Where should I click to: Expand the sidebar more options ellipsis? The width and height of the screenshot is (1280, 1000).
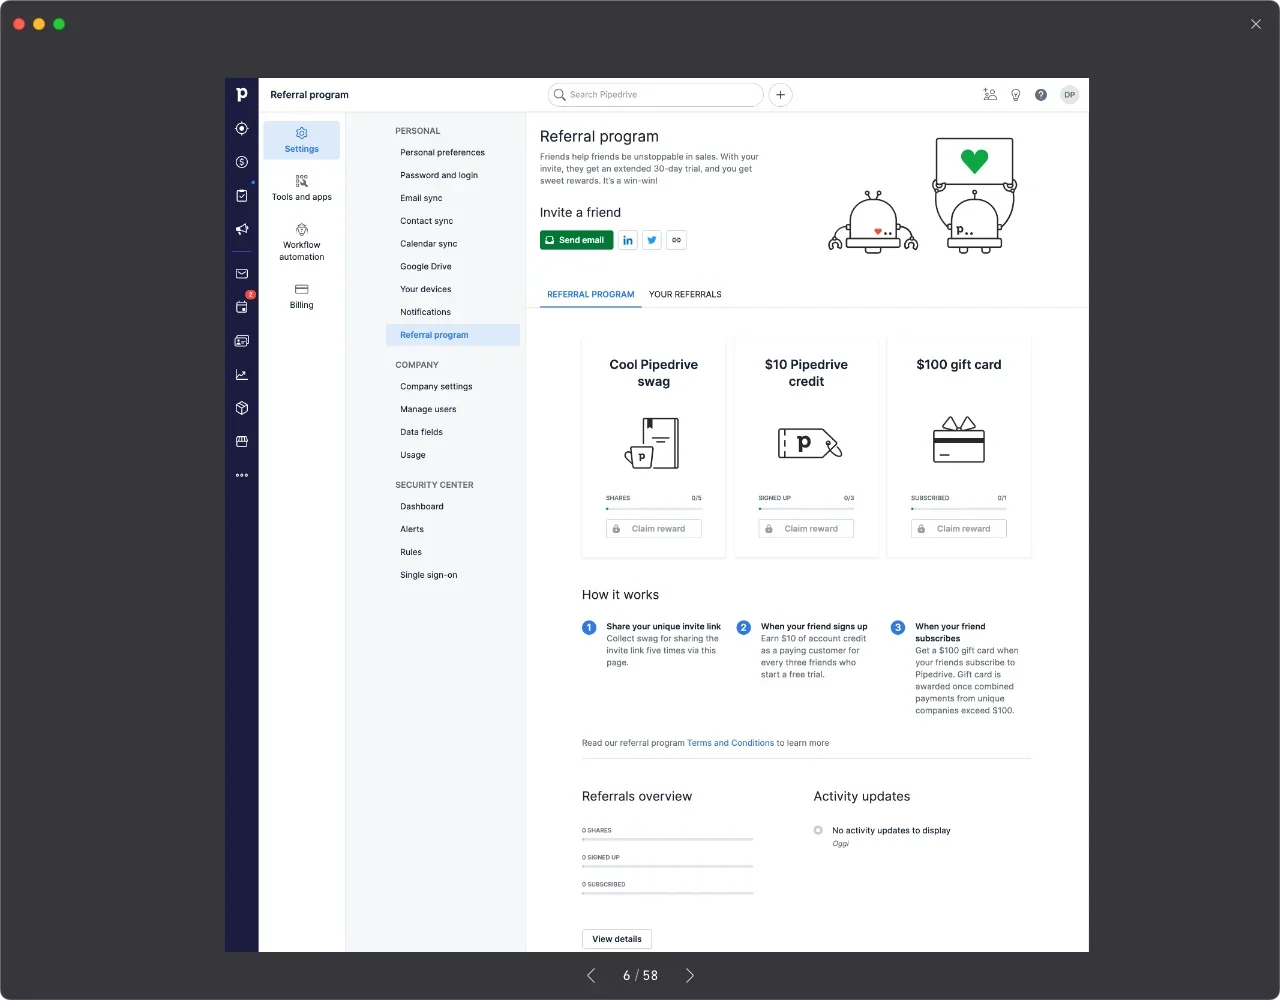tap(241, 476)
